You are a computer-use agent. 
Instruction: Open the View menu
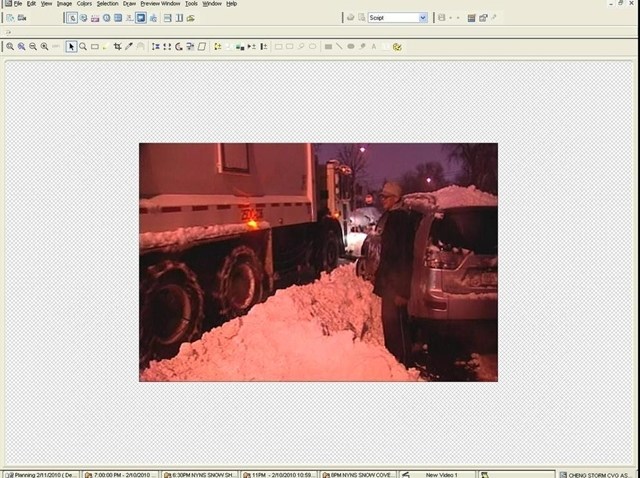(47, 4)
